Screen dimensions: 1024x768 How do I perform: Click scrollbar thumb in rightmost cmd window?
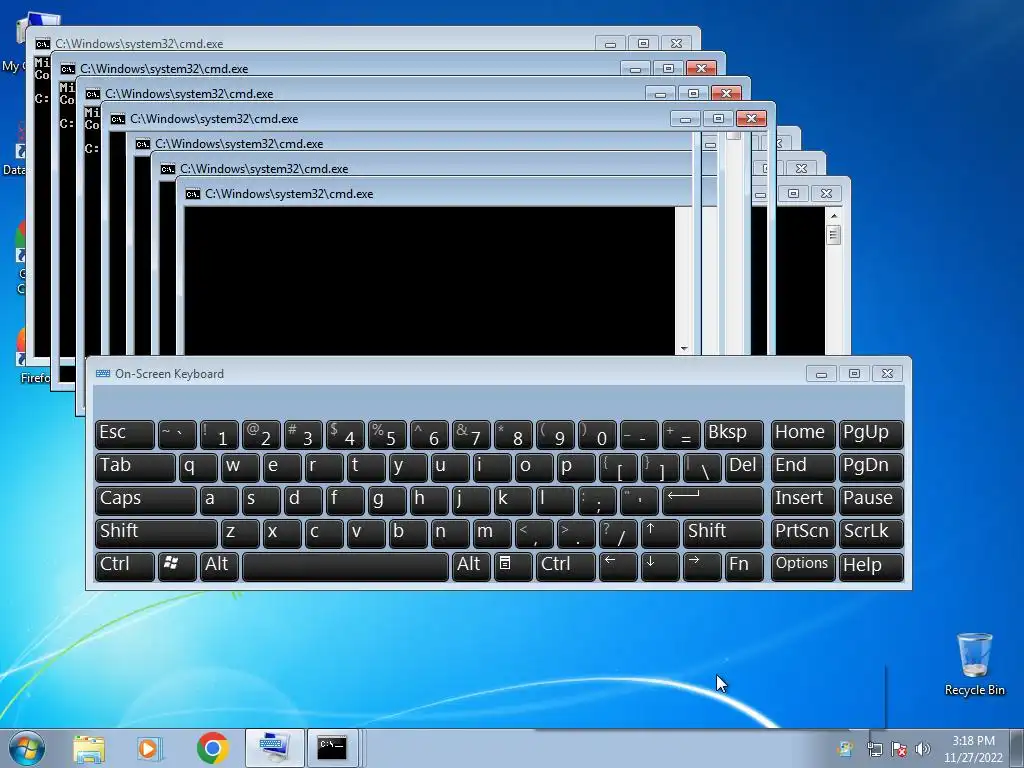point(833,234)
